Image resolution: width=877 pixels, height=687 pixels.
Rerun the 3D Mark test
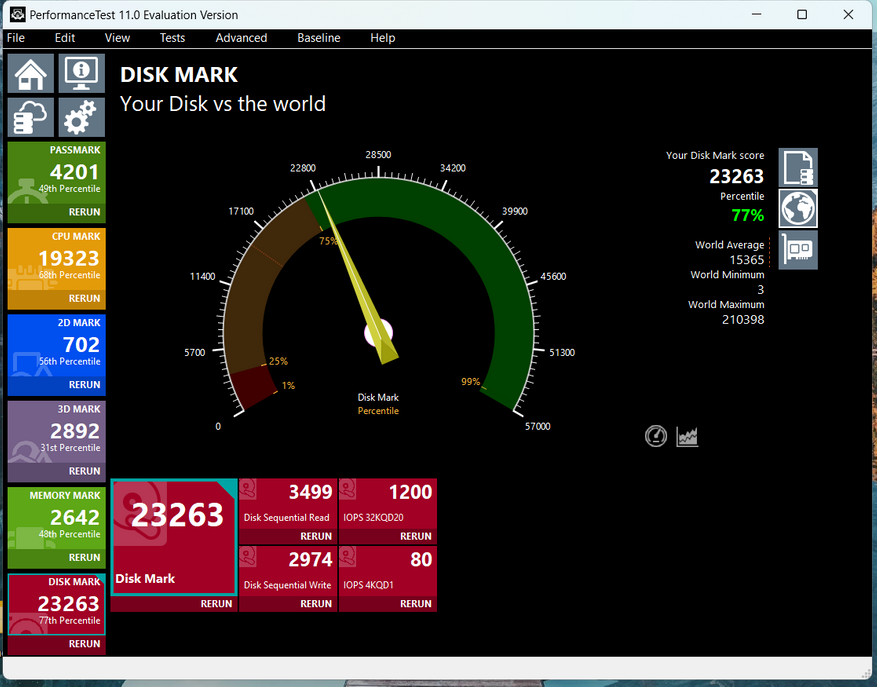pos(84,471)
